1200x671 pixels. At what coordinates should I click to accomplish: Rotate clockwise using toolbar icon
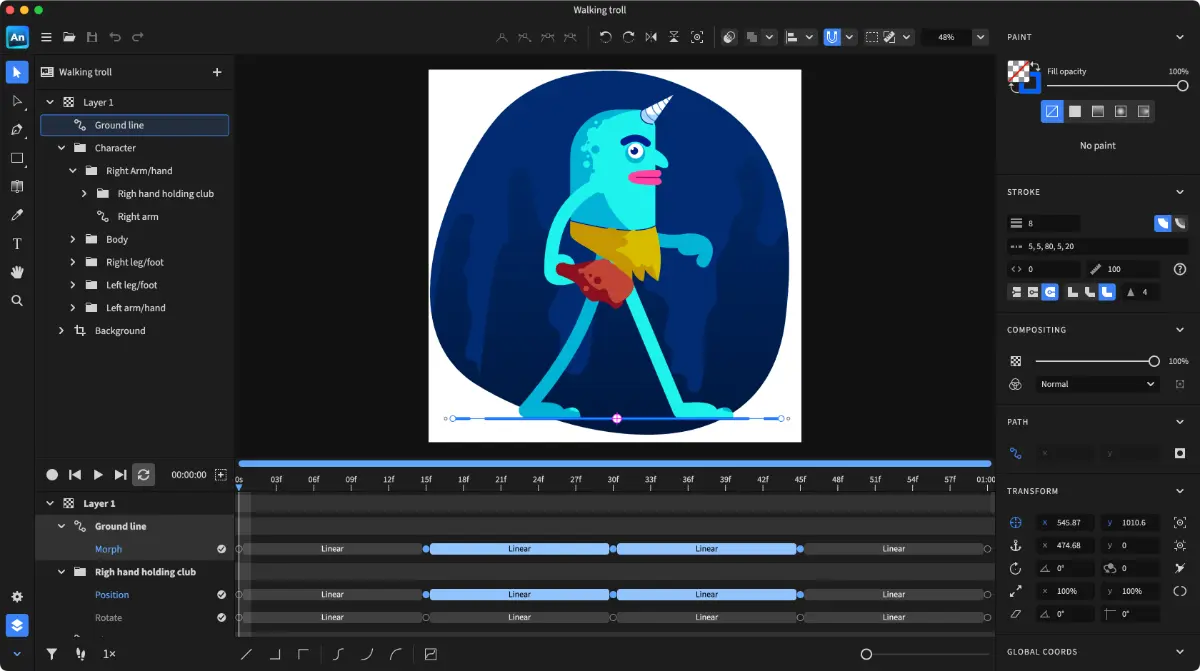[x=628, y=37]
